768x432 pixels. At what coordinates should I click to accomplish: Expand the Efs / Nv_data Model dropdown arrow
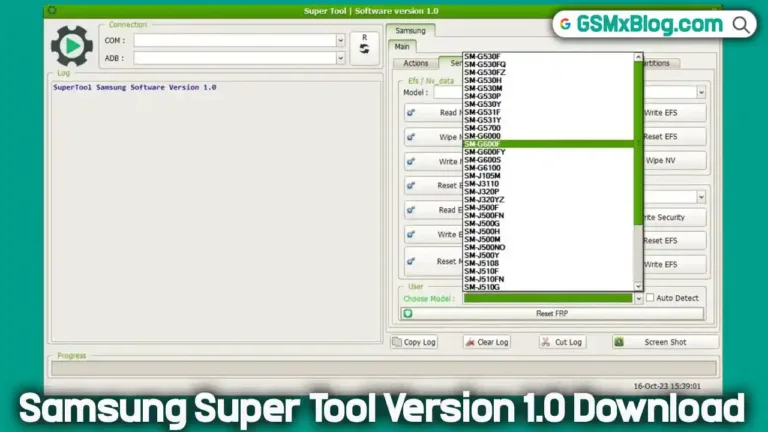[701, 92]
